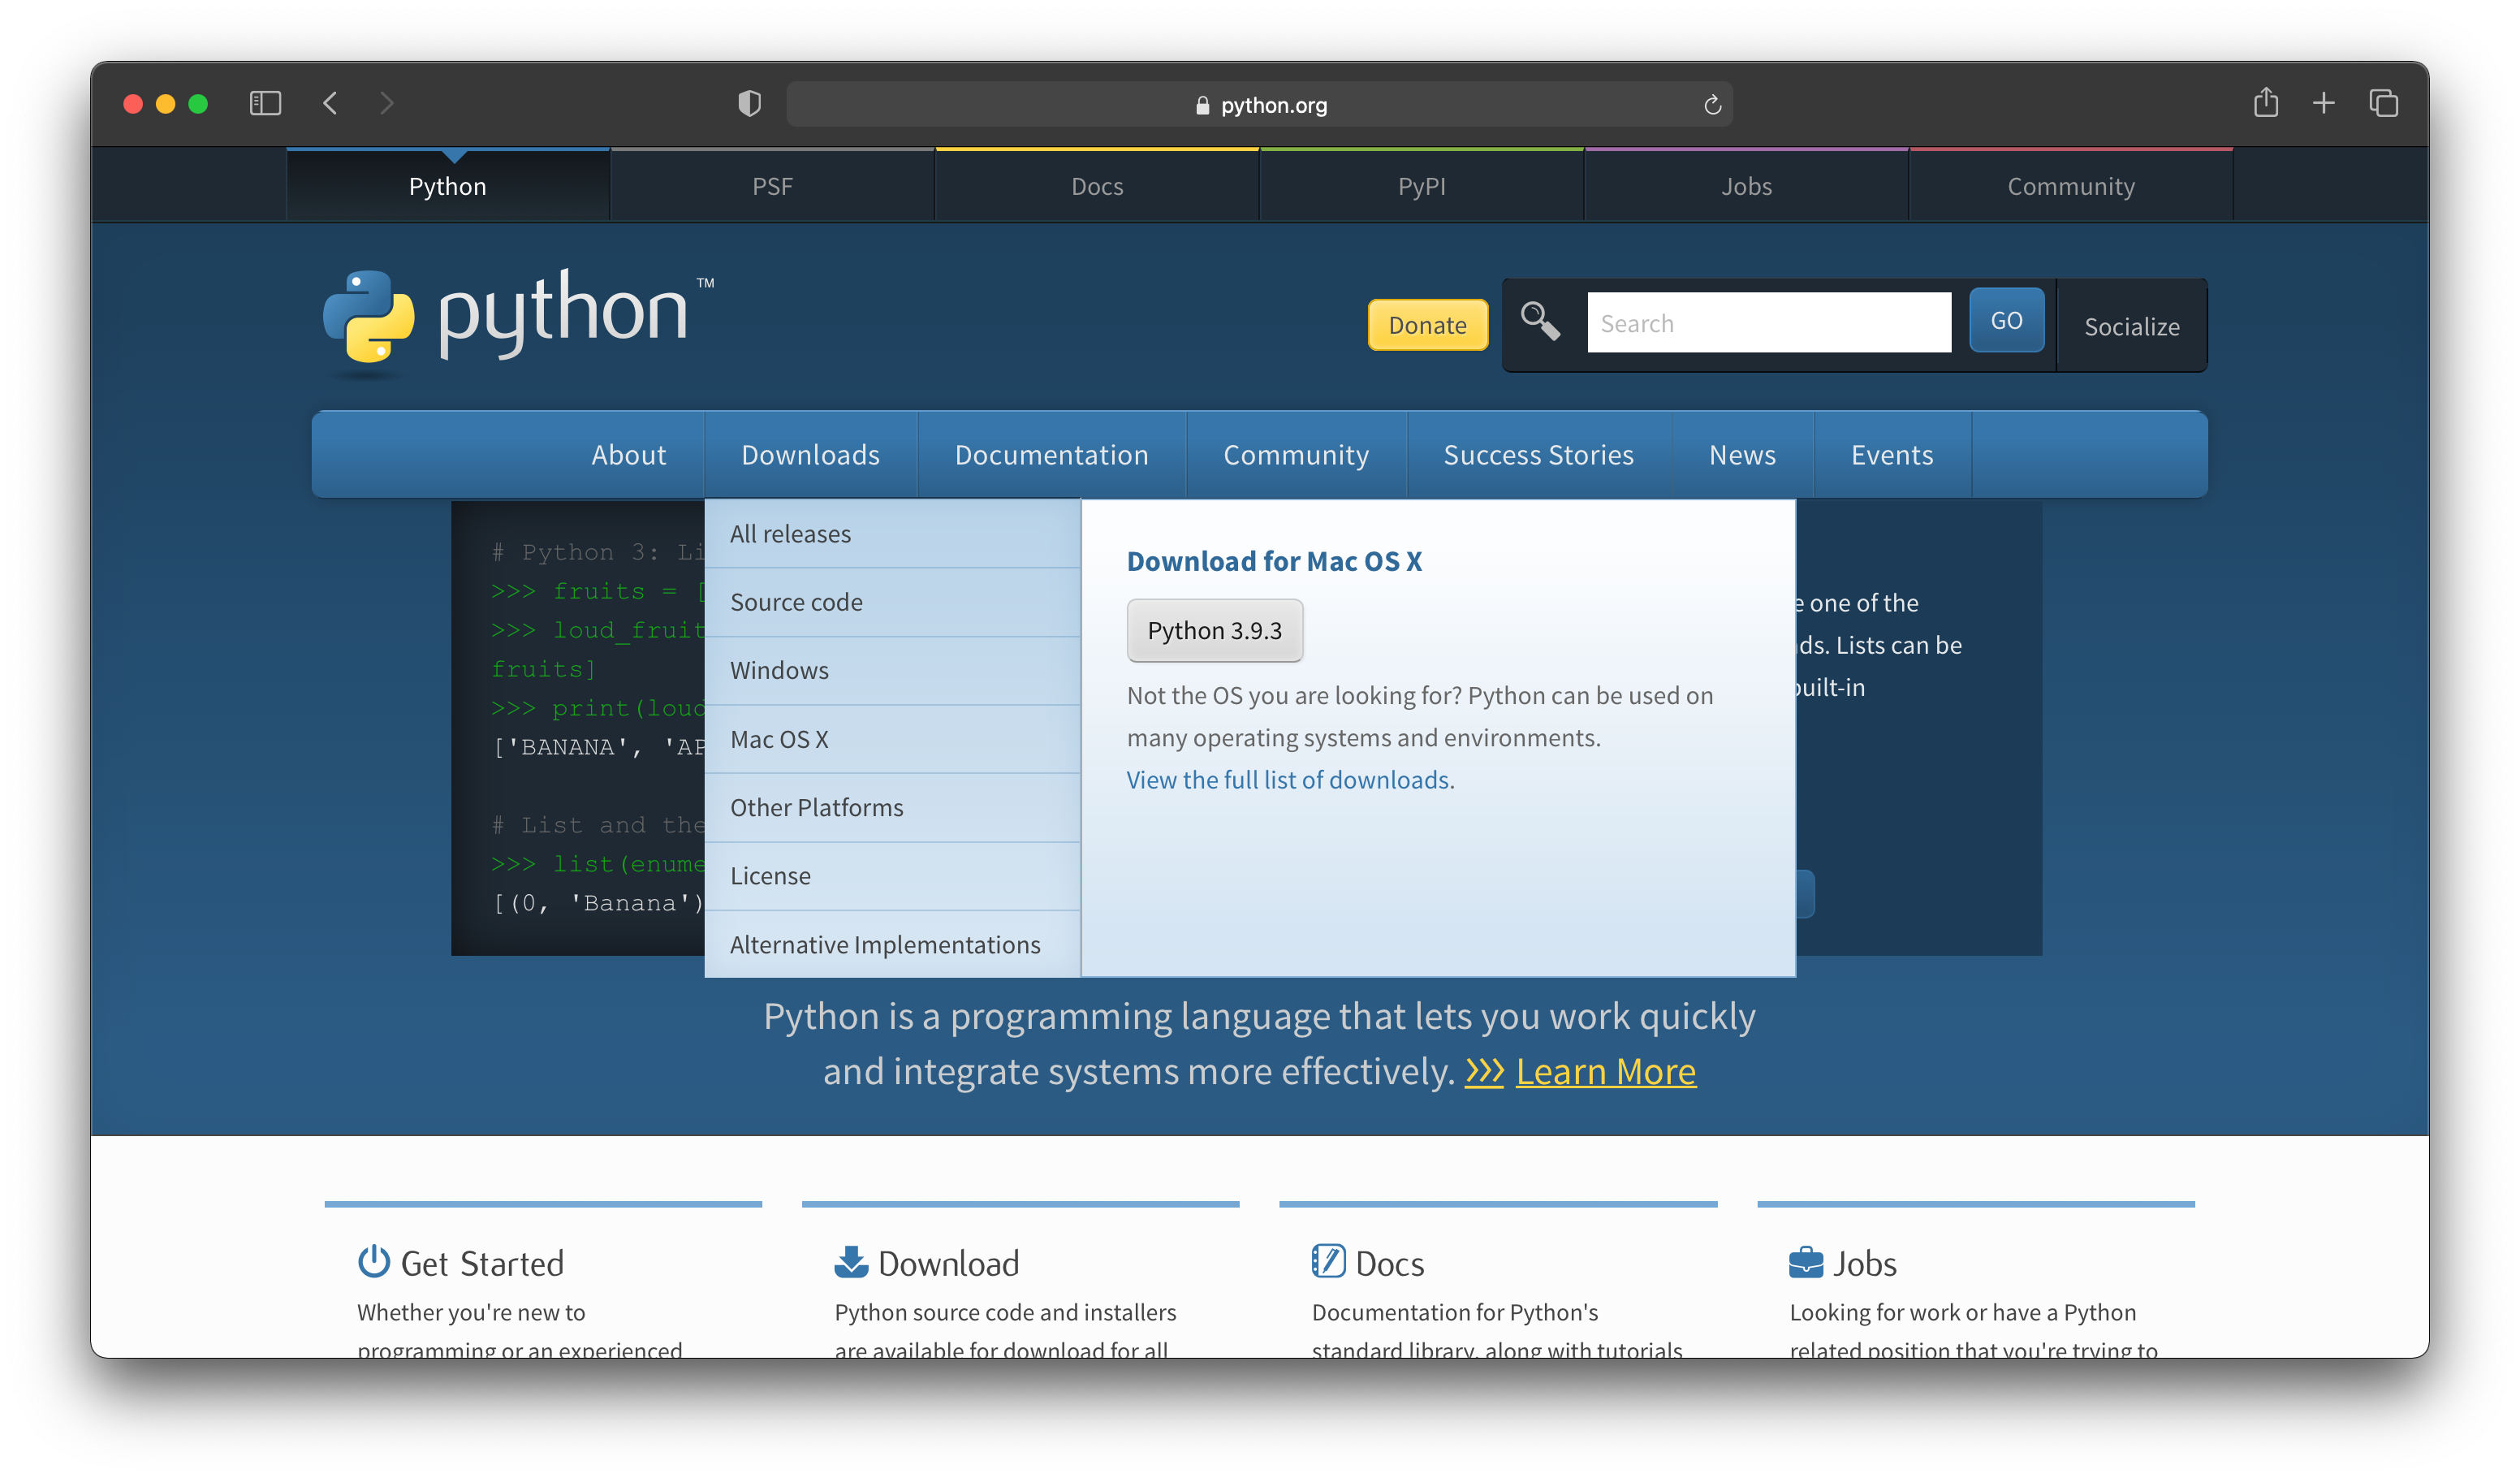Image resolution: width=2520 pixels, height=1478 pixels.
Task: Select the Python top tab
Action: point(447,186)
